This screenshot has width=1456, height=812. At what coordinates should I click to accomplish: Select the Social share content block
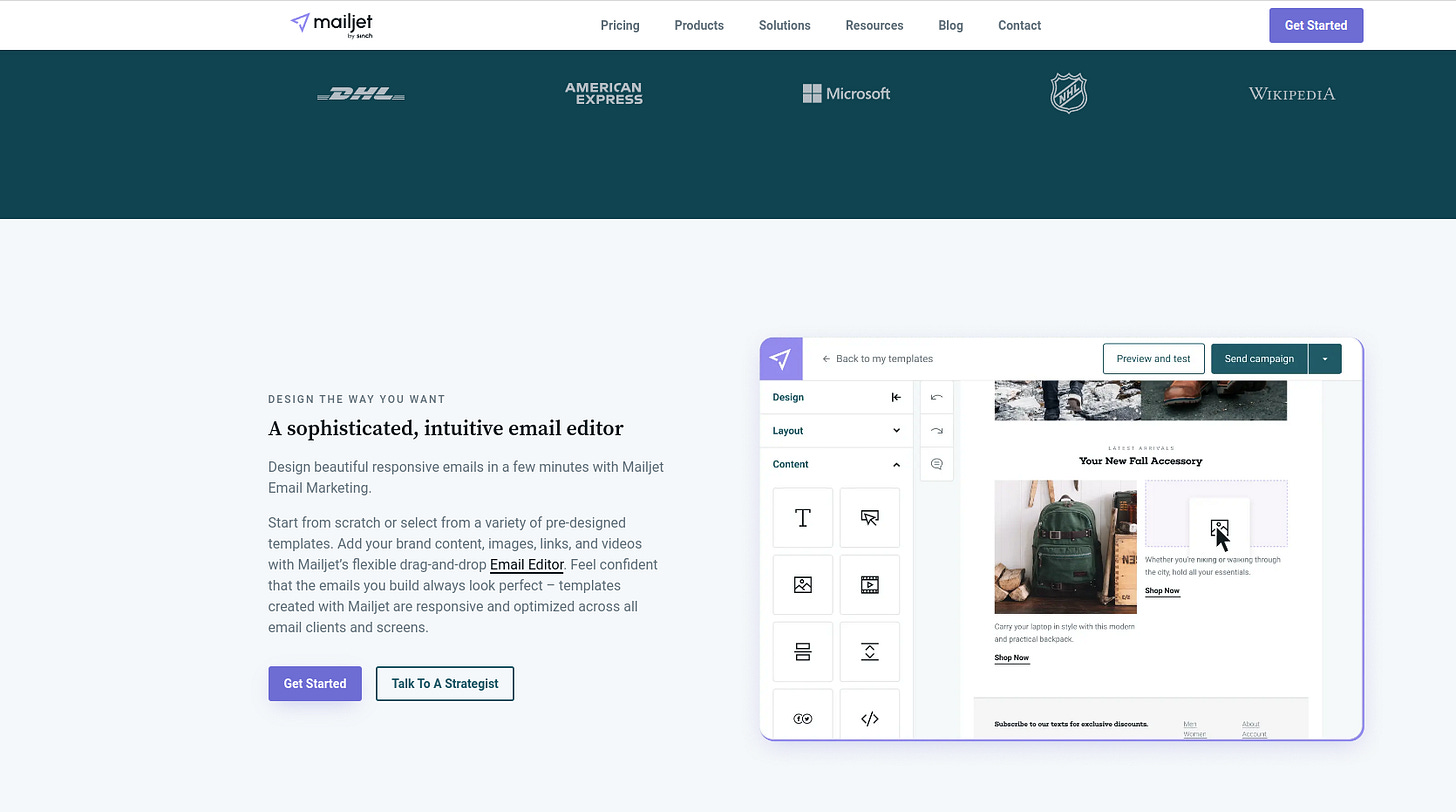point(803,714)
